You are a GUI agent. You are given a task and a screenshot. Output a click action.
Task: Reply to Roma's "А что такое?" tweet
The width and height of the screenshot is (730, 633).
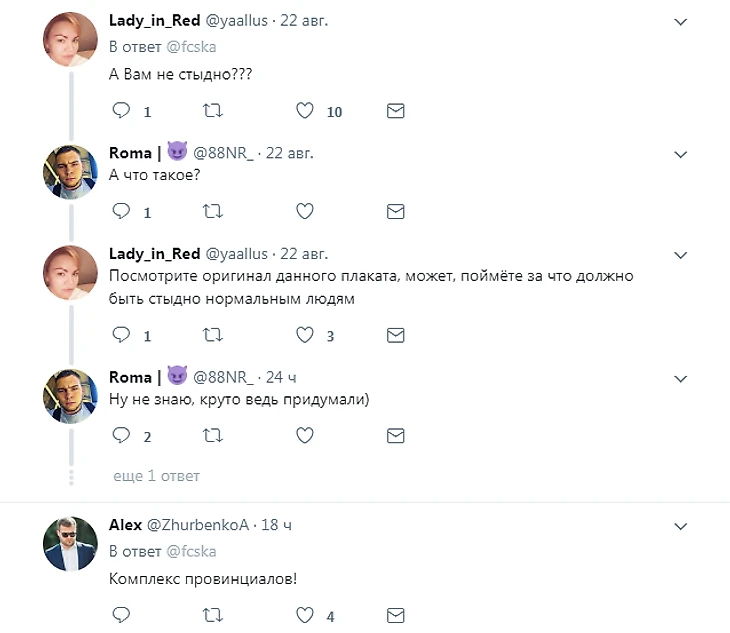[121, 211]
